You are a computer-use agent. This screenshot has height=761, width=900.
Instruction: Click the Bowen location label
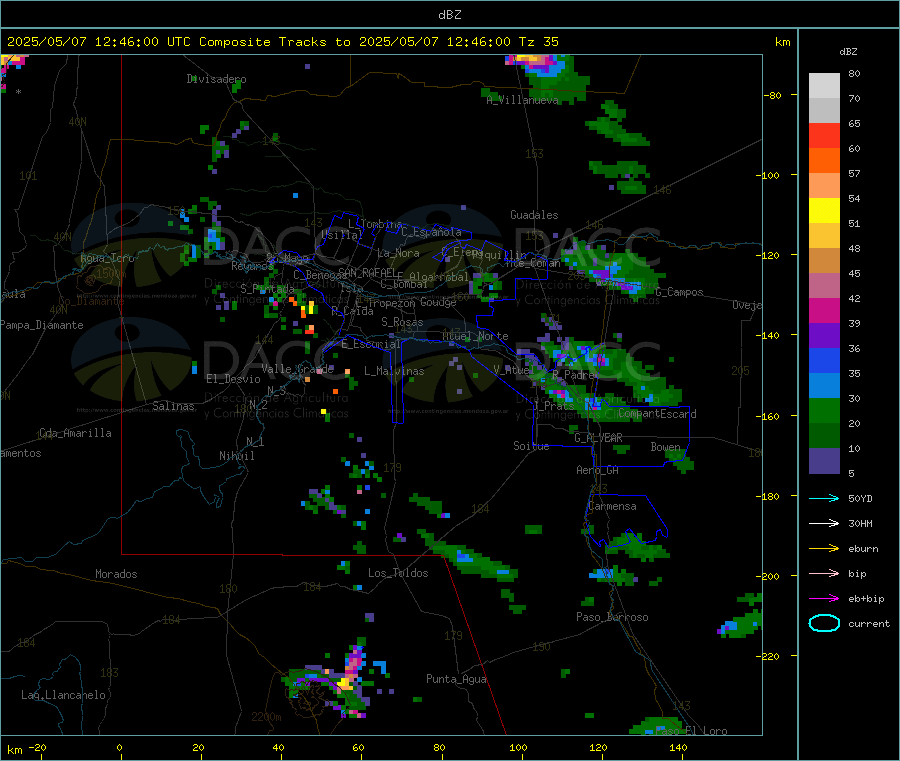tap(665, 446)
